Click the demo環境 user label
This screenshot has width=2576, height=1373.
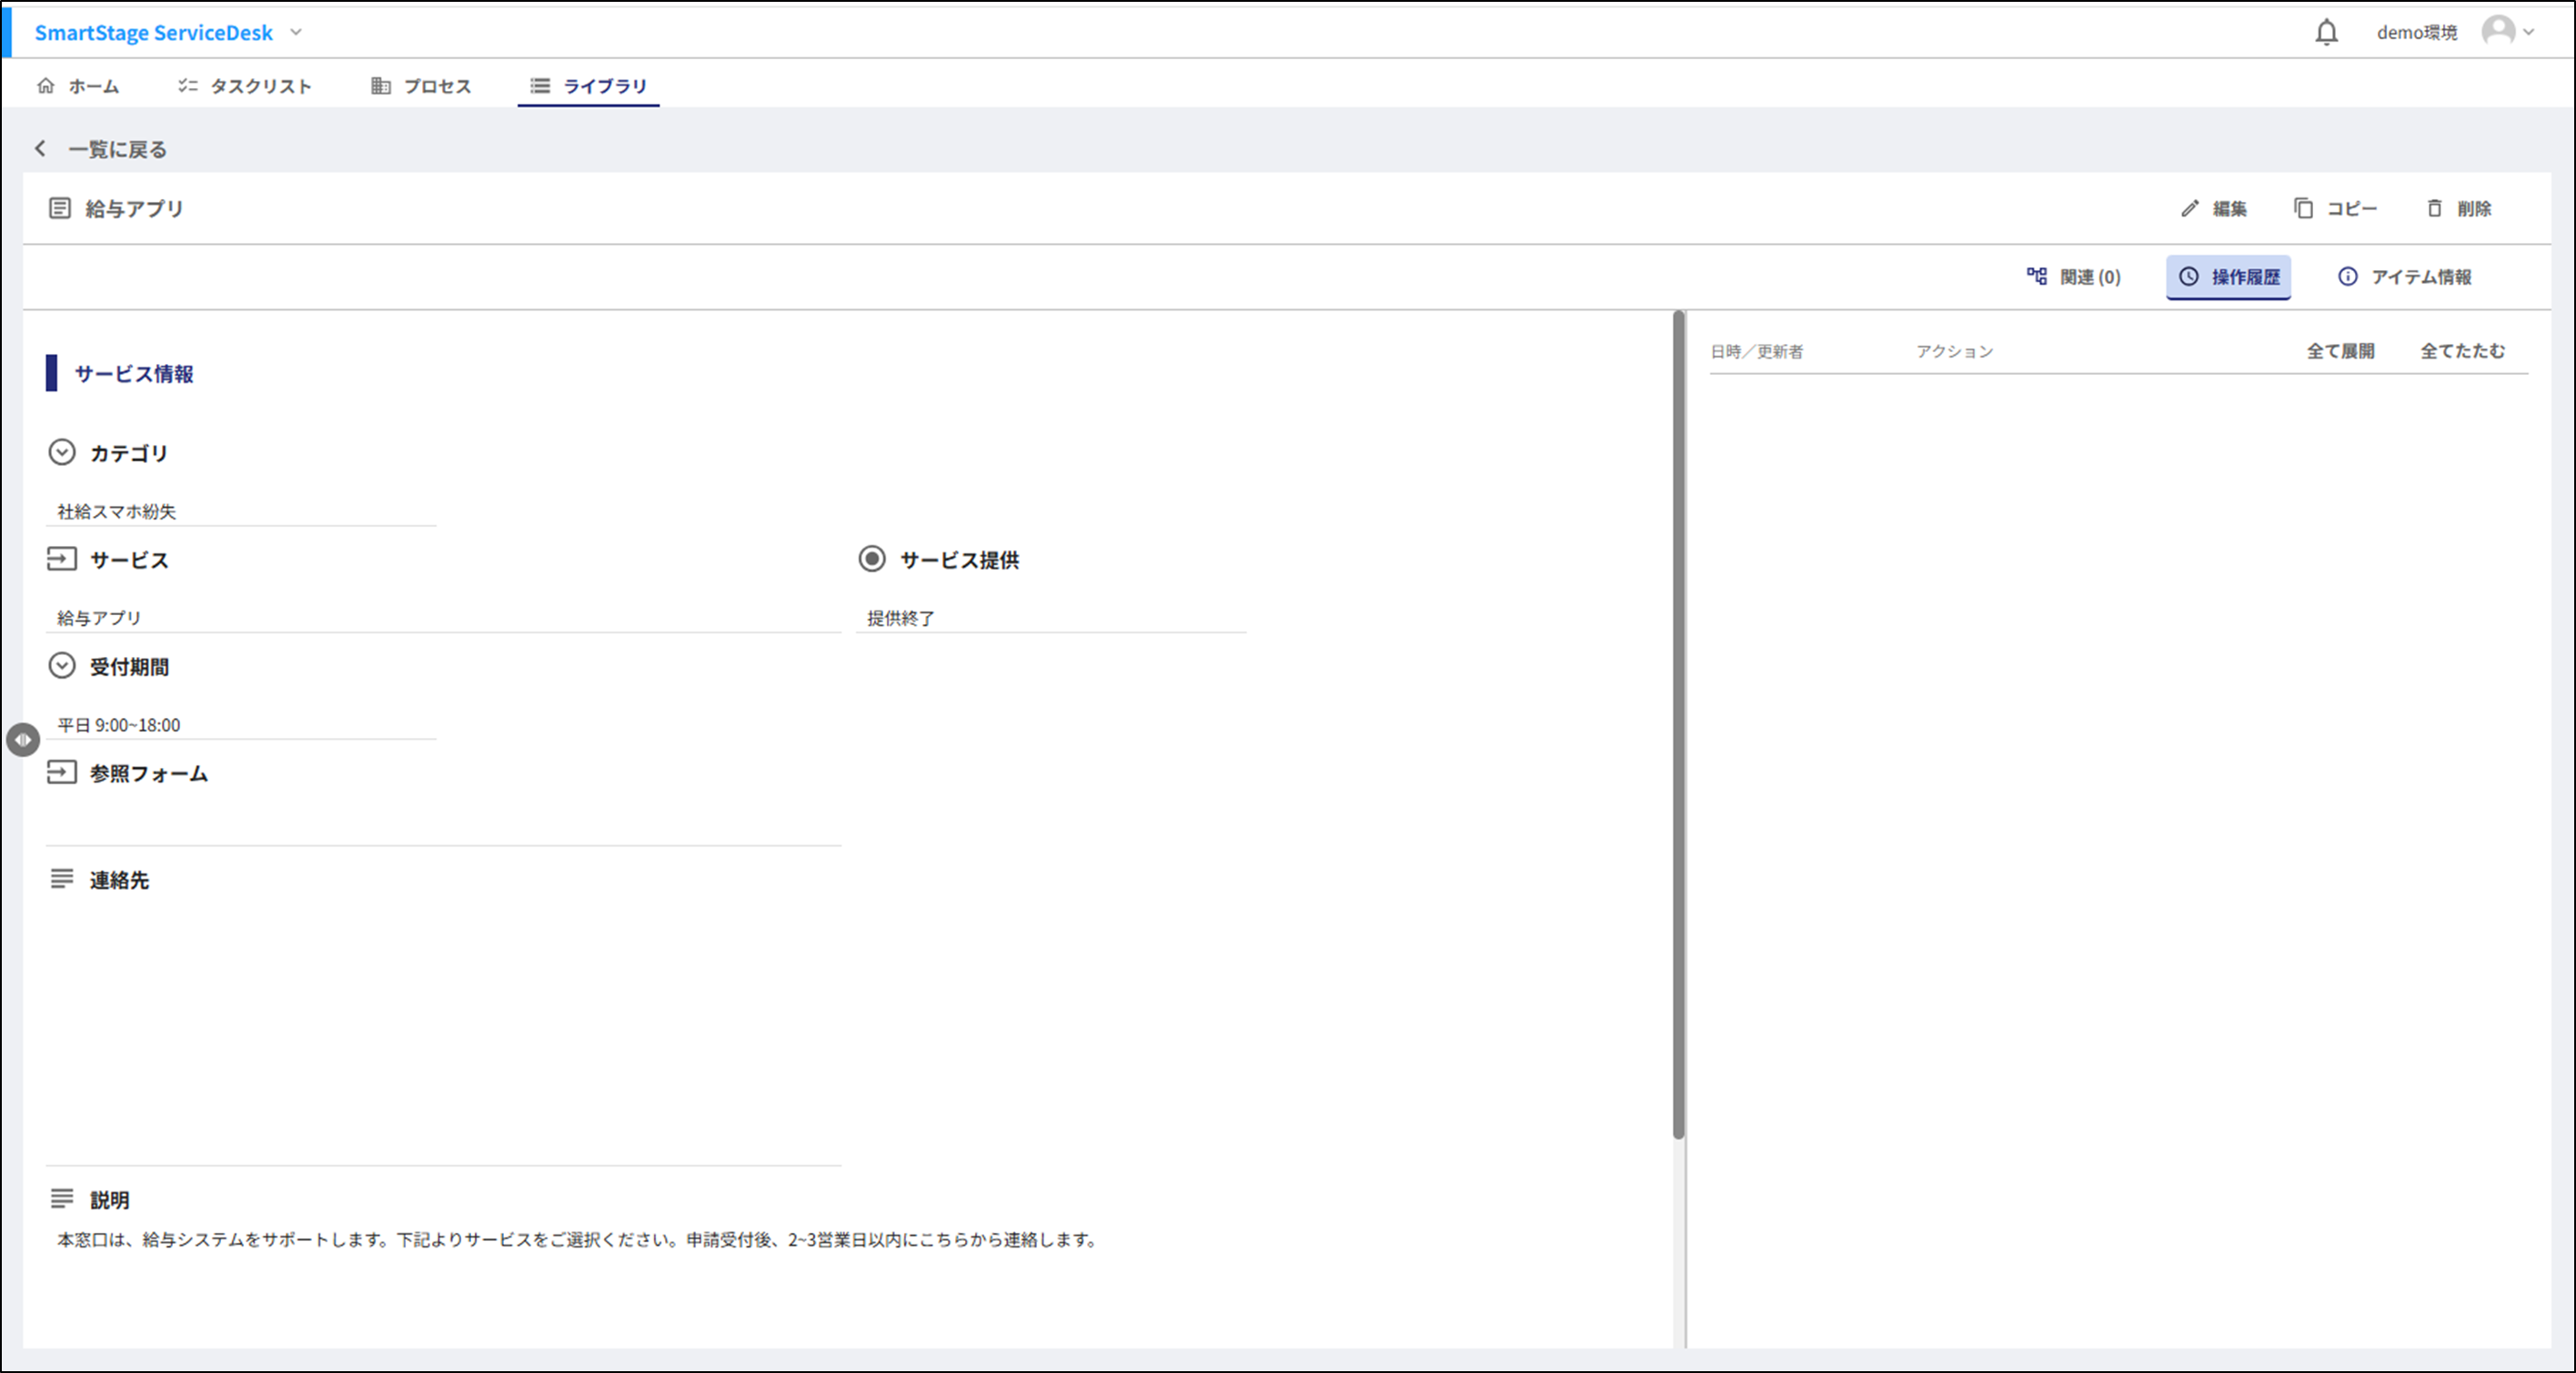pos(2416,33)
